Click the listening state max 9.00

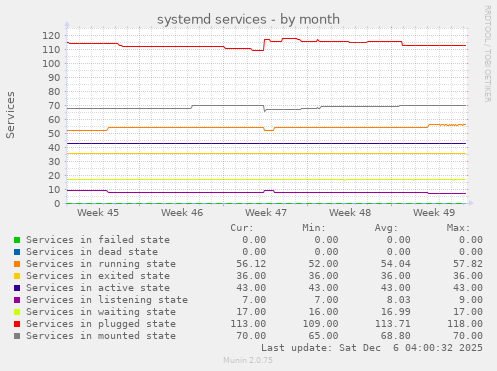(x=471, y=300)
